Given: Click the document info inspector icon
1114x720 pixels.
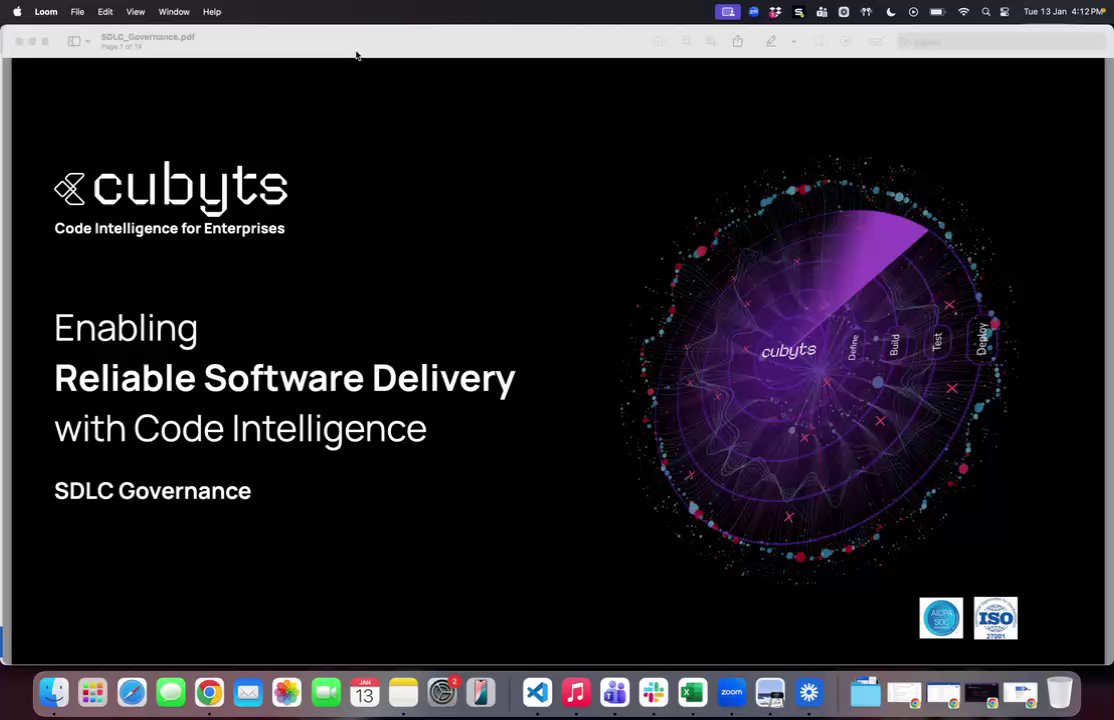Looking at the screenshot, I should pos(659,41).
